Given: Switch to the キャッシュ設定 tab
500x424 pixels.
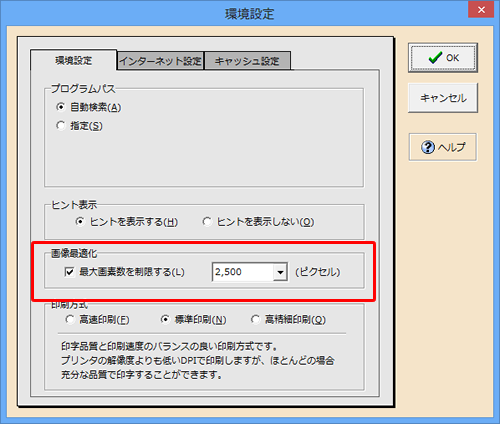Looking at the screenshot, I should (247, 61).
